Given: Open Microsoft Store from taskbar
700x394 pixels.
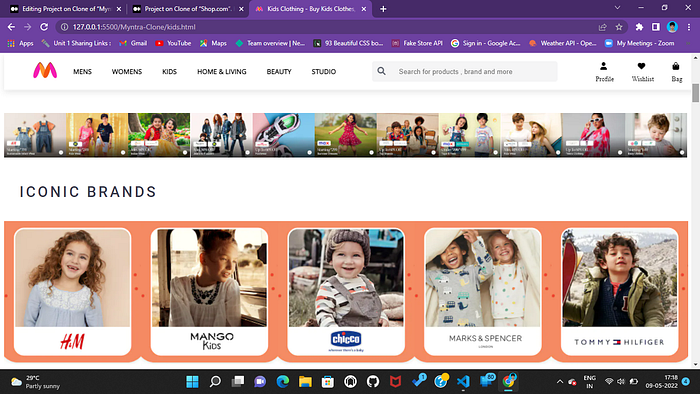Looking at the screenshot, I should (x=328, y=382).
